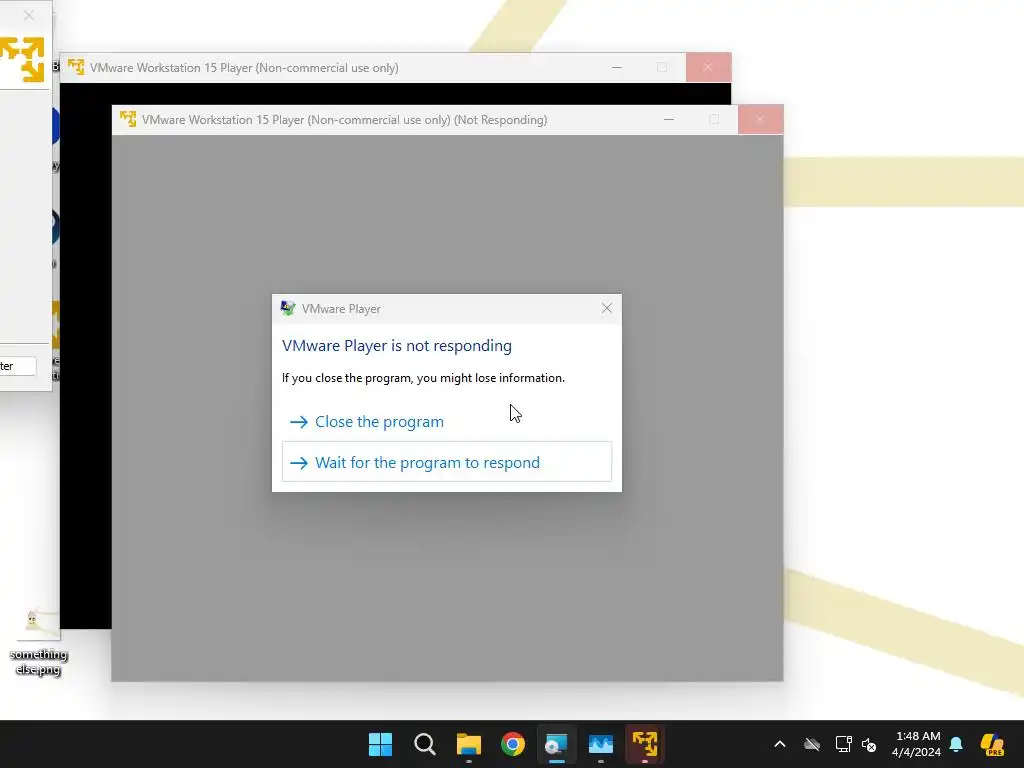
Task: Switch to VMware Player taskbar icon
Action: (645, 744)
